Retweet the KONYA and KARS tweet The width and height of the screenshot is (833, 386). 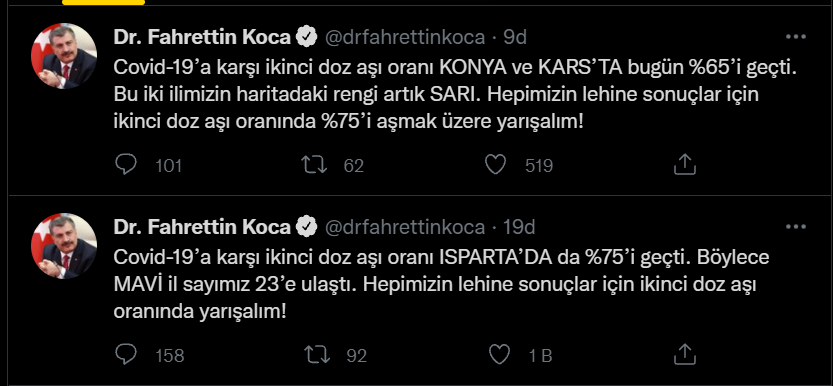(314, 165)
